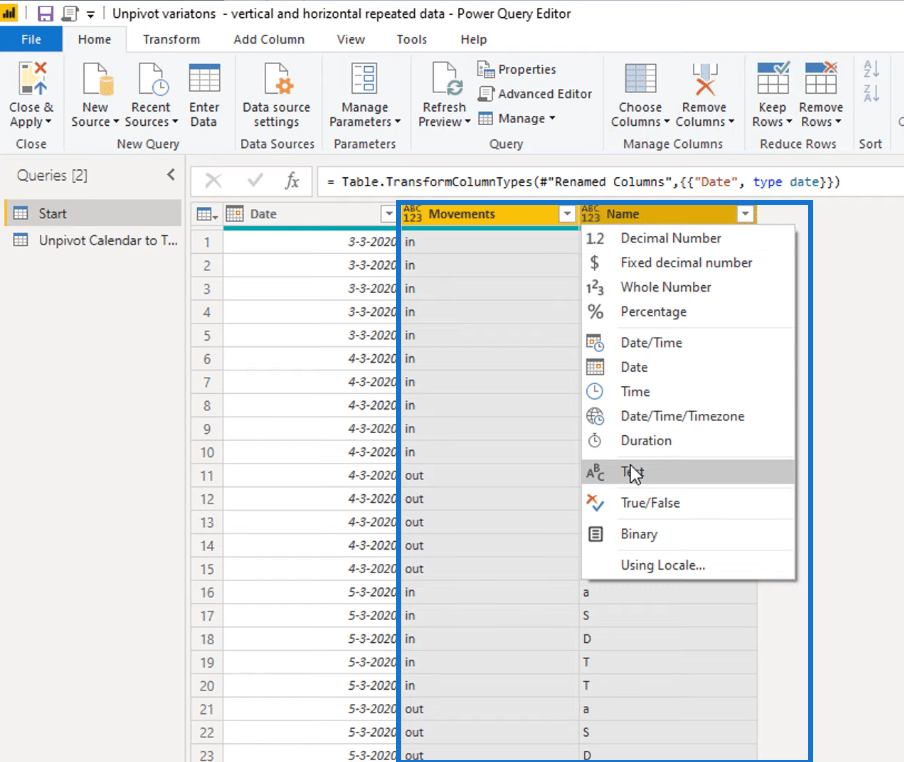
Task: Choose True/False data type
Action: [688, 503]
